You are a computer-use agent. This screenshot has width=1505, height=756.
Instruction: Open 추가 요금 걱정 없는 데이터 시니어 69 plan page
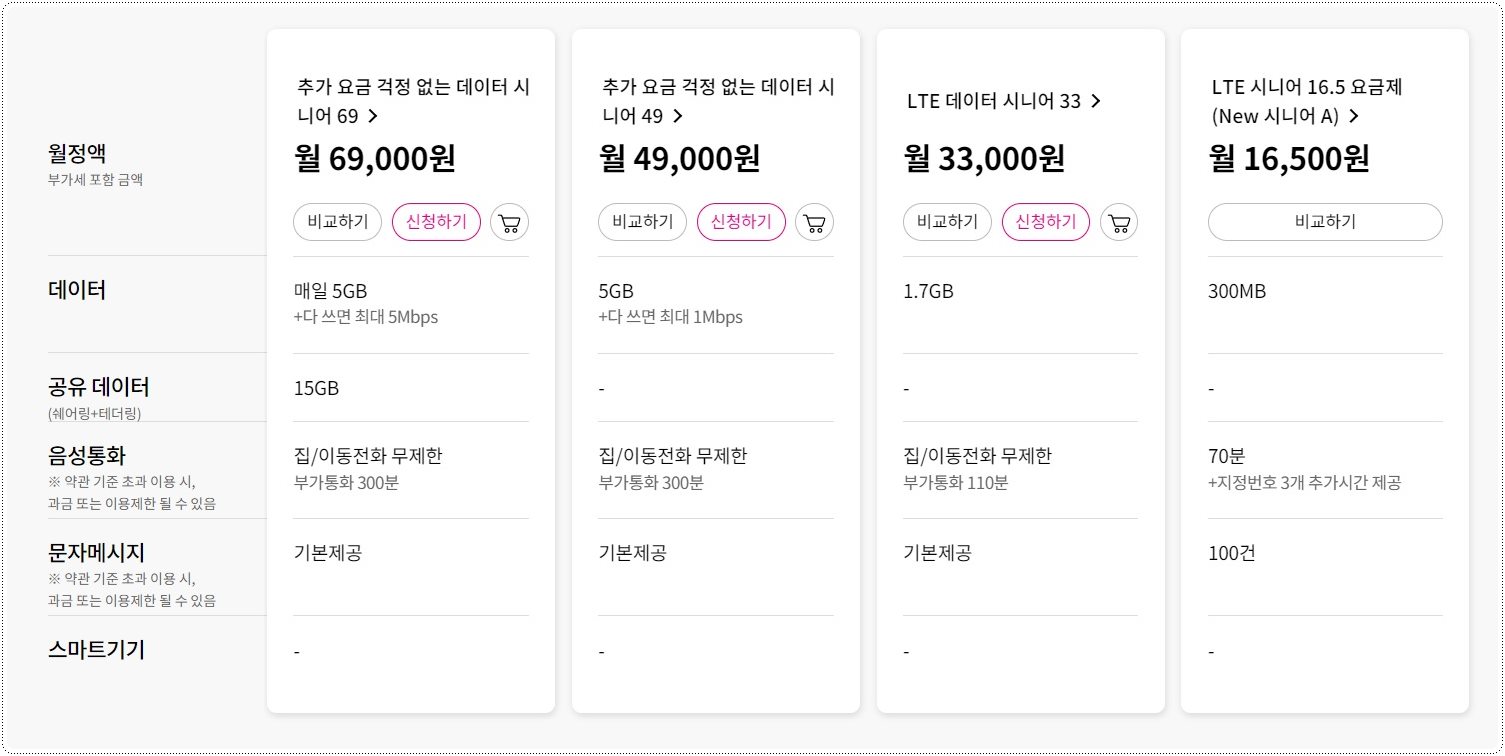click(411, 101)
